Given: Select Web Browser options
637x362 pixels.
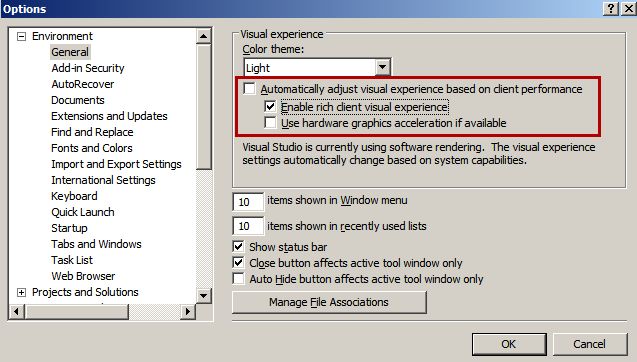Looking at the screenshot, I should pos(83,276).
